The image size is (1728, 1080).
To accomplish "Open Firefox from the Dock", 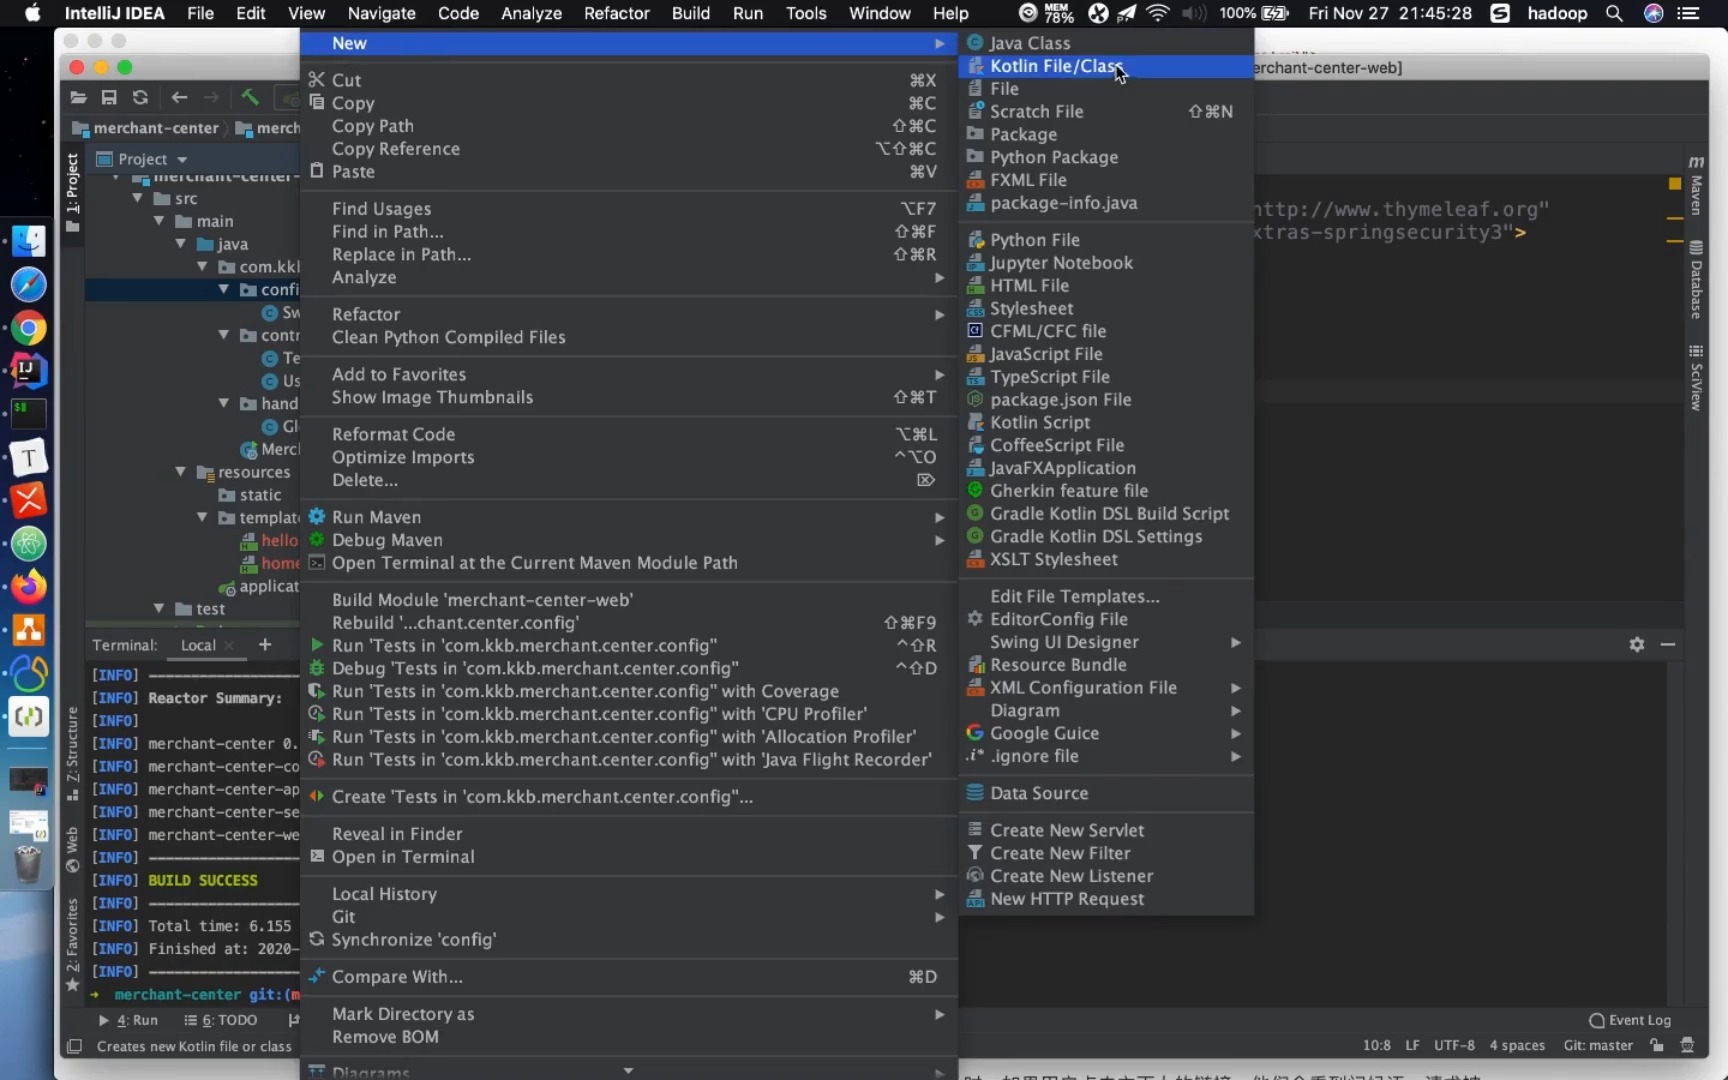I will 28,587.
